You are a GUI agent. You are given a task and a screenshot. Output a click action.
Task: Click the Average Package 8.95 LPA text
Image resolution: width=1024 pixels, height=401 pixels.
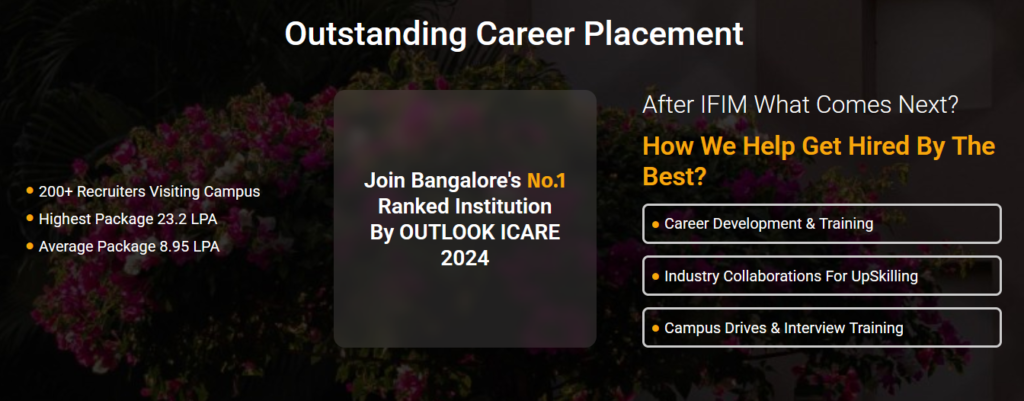(129, 247)
